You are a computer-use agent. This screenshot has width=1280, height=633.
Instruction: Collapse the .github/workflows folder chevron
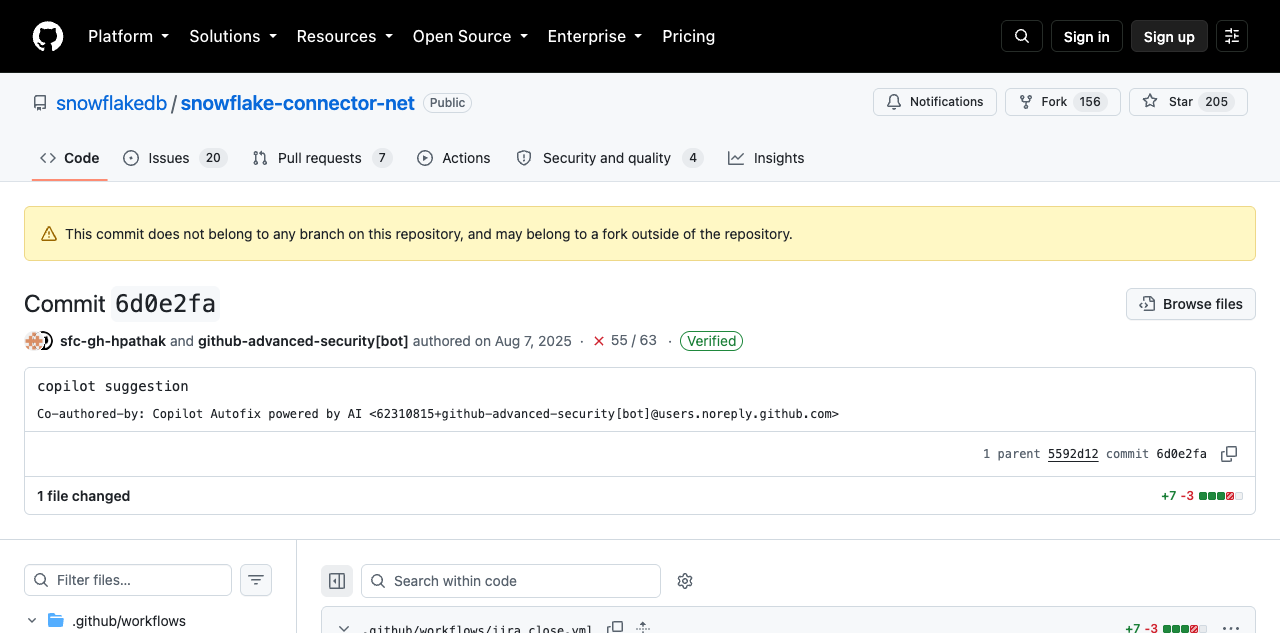32,621
